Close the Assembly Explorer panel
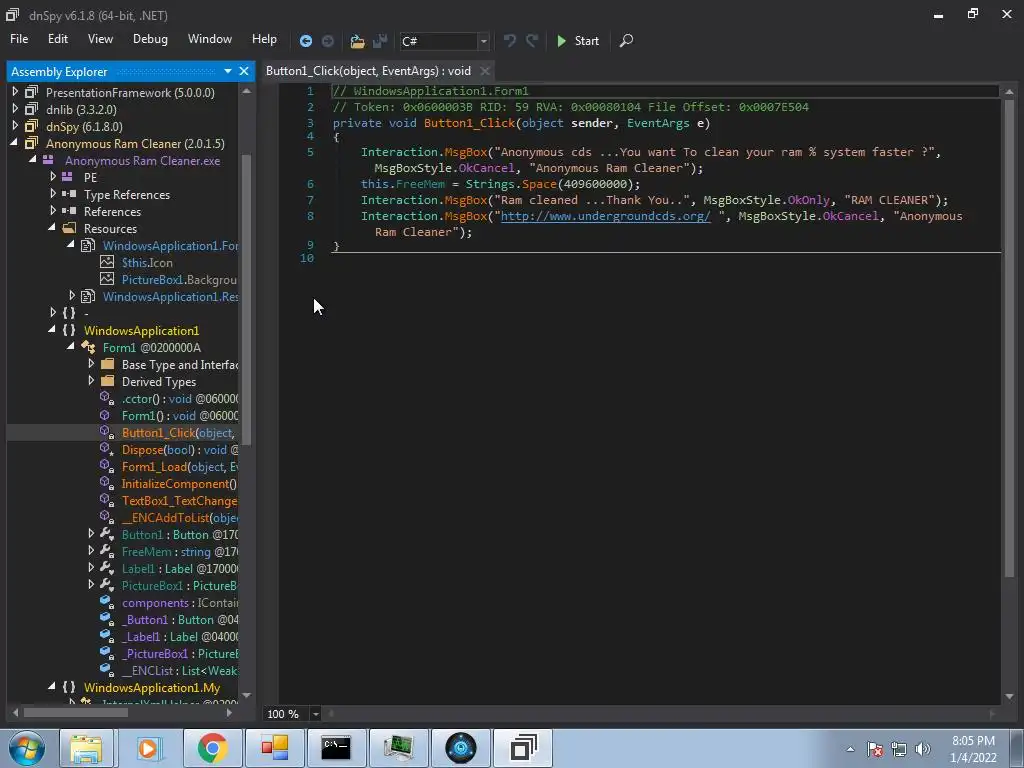The width and height of the screenshot is (1024, 768). (244, 71)
